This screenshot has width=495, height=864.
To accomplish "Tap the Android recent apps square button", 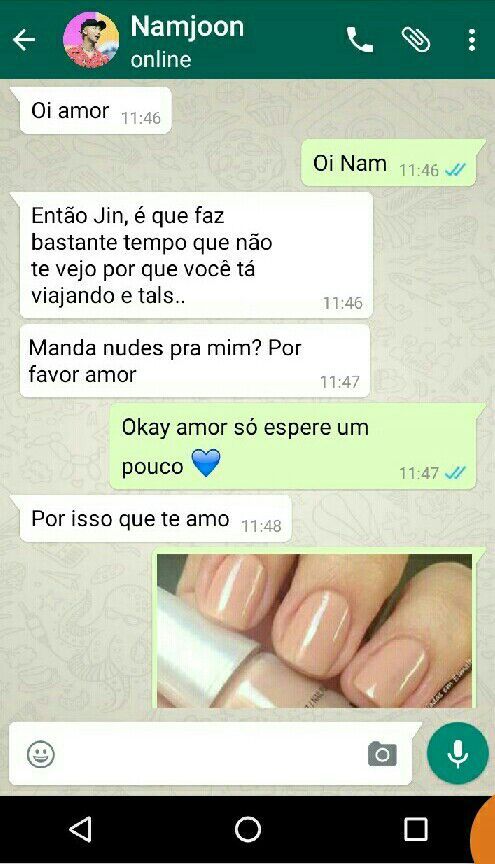I will click(x=416, y=829).
